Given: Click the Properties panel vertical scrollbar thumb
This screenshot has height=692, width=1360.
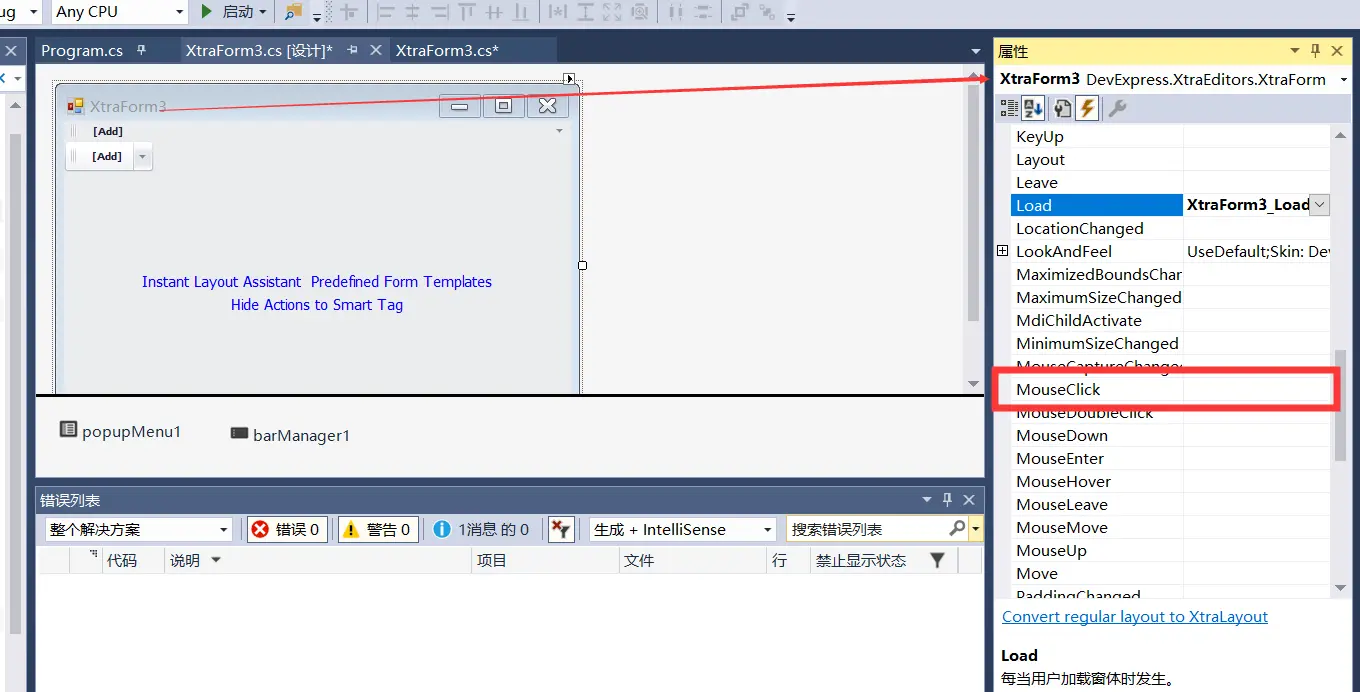Looking at the screenshot, I should [x=1341, y=405].
